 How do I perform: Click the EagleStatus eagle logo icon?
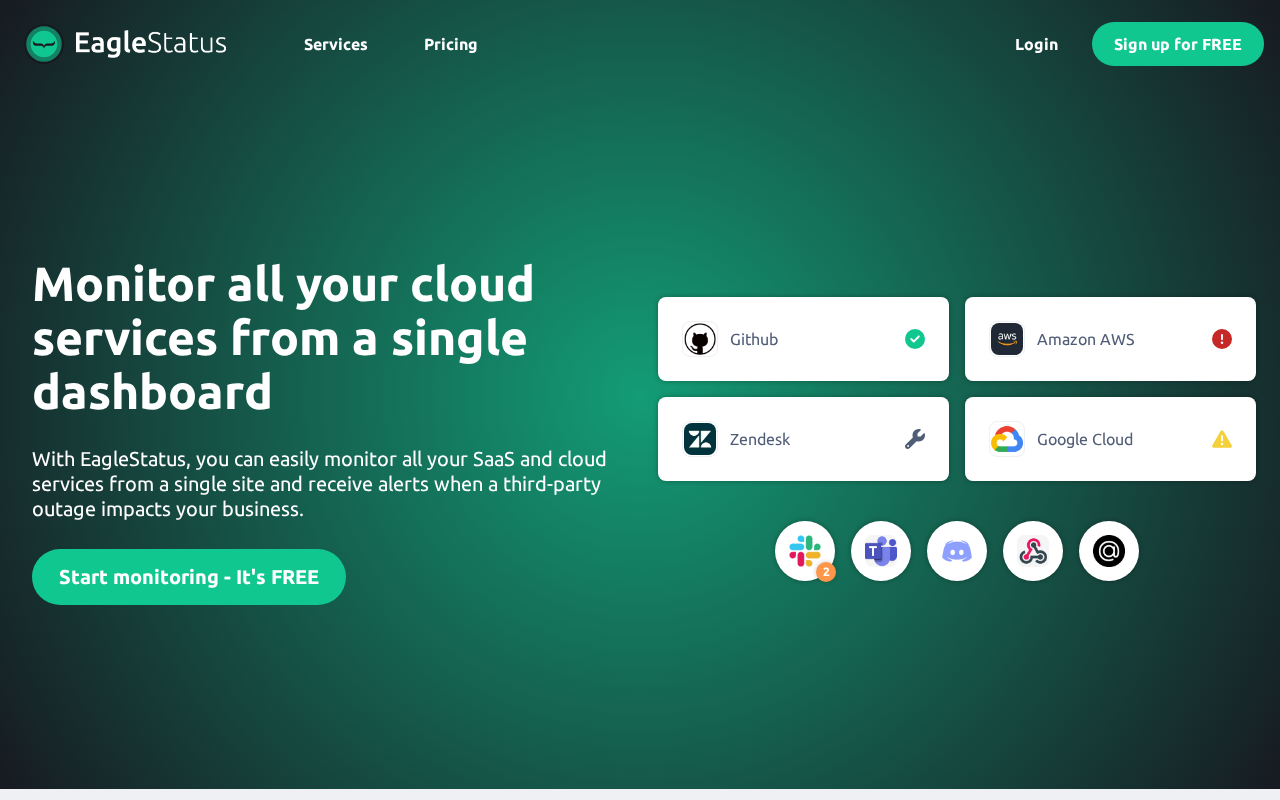(44, 44)
